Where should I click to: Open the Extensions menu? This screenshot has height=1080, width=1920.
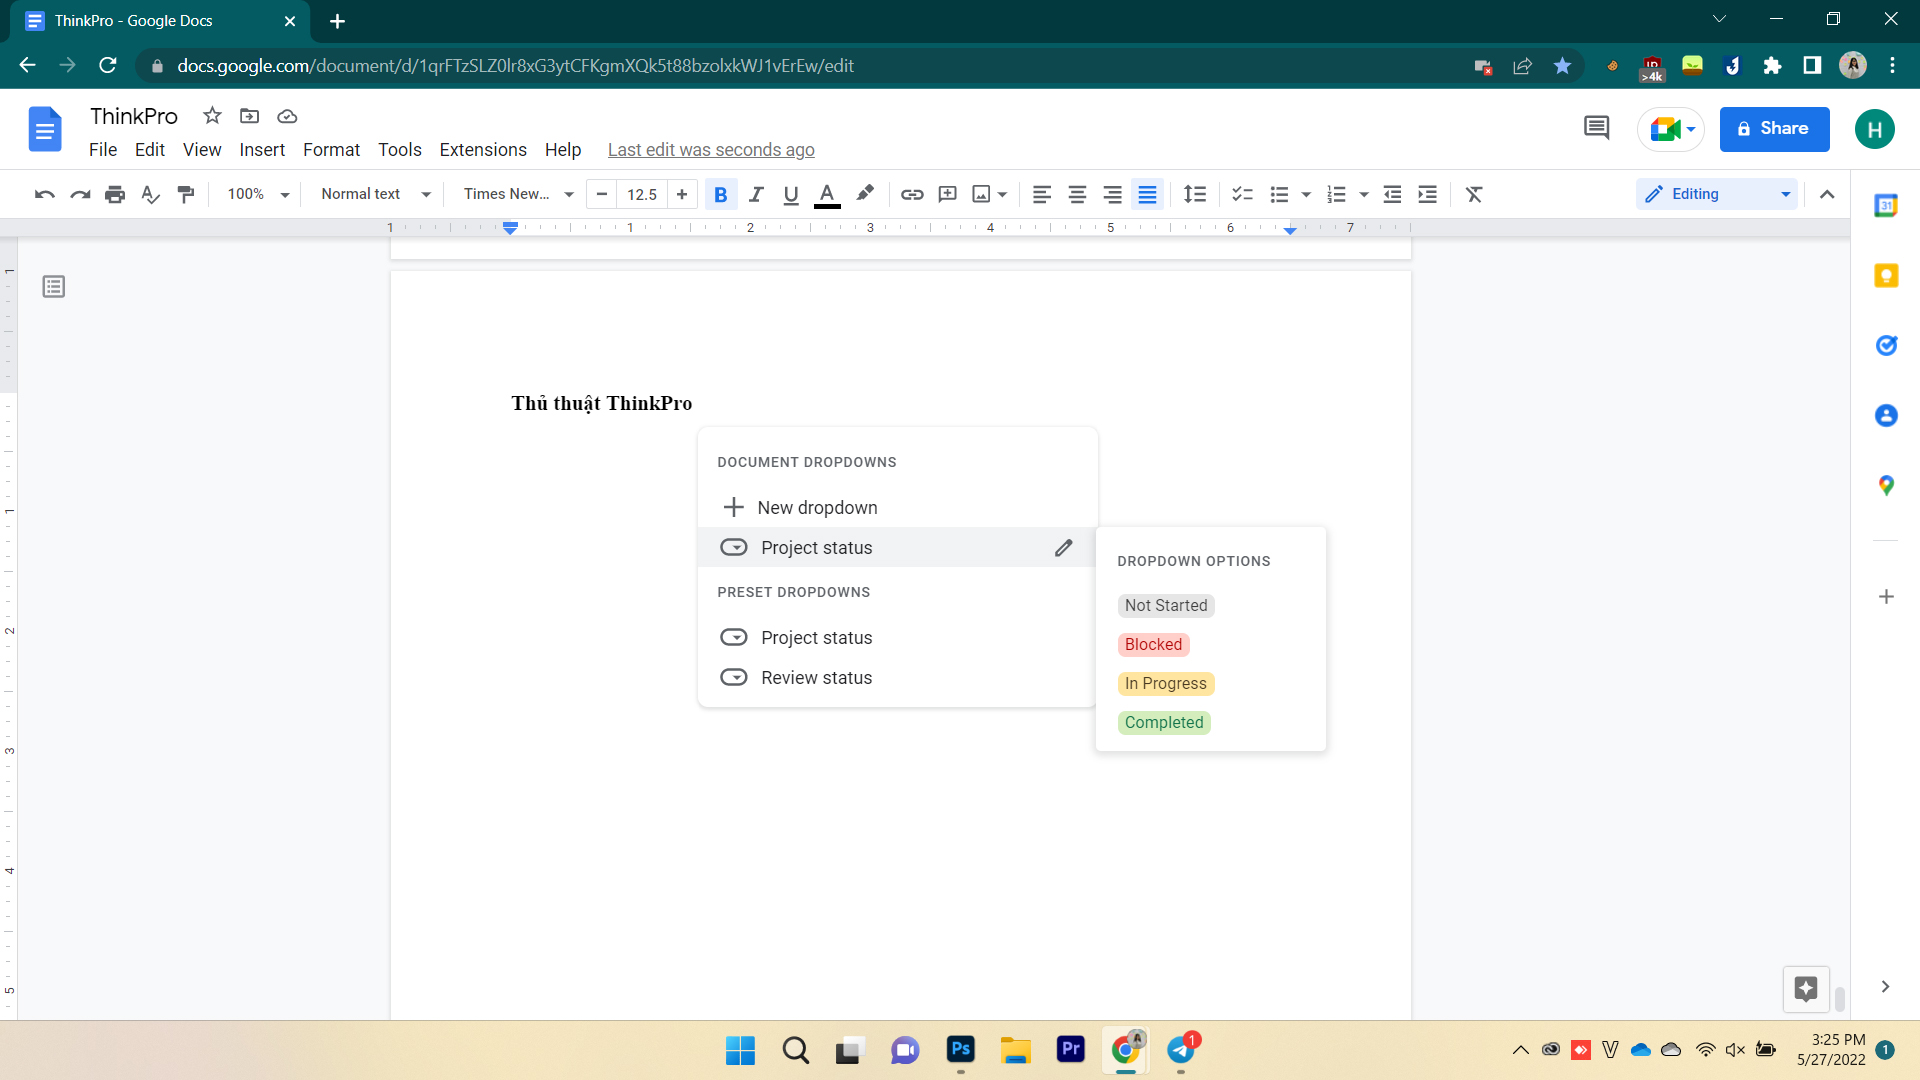tap(483, 150)
